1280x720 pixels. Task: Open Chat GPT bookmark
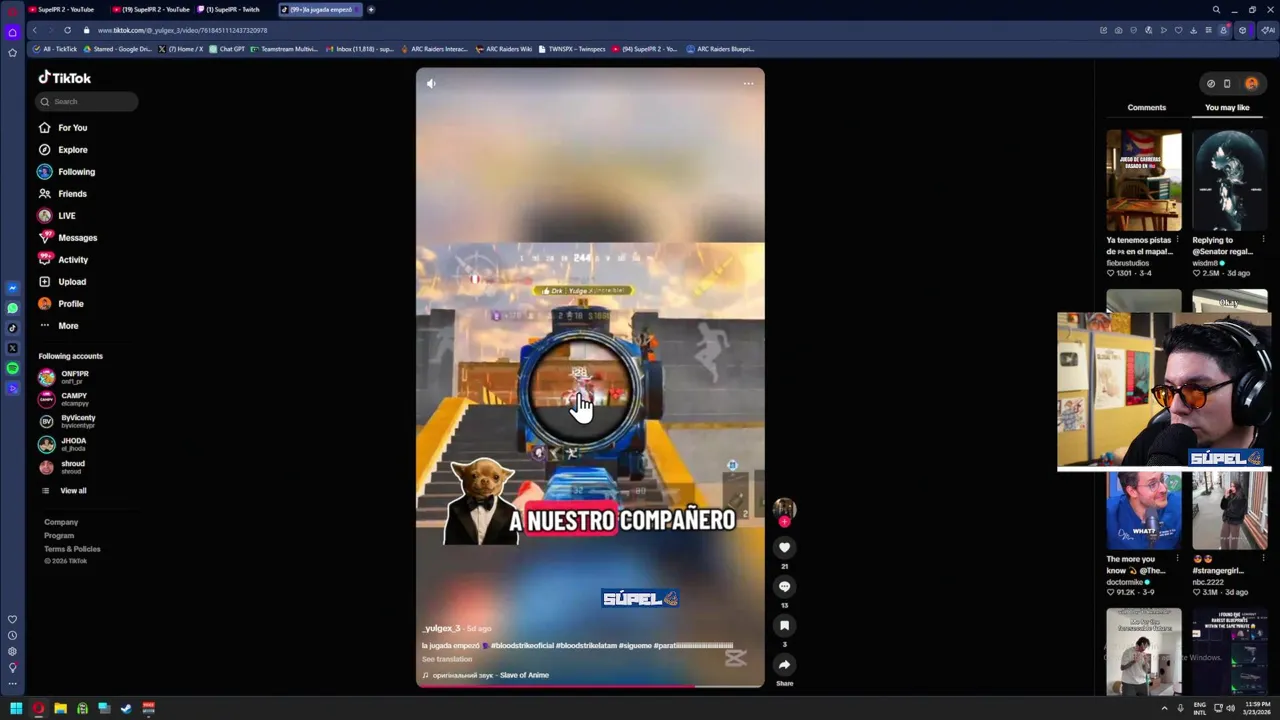coord(227,49)
